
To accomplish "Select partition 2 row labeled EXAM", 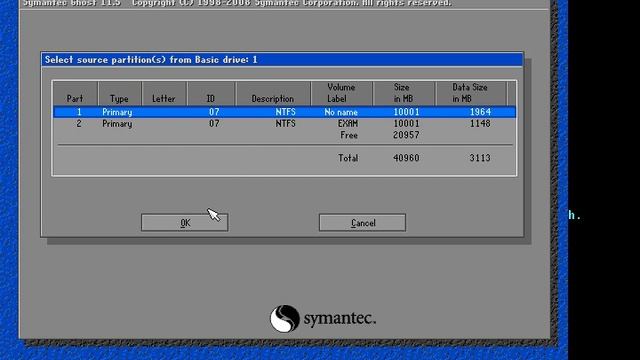I will (x=284, y=124).
